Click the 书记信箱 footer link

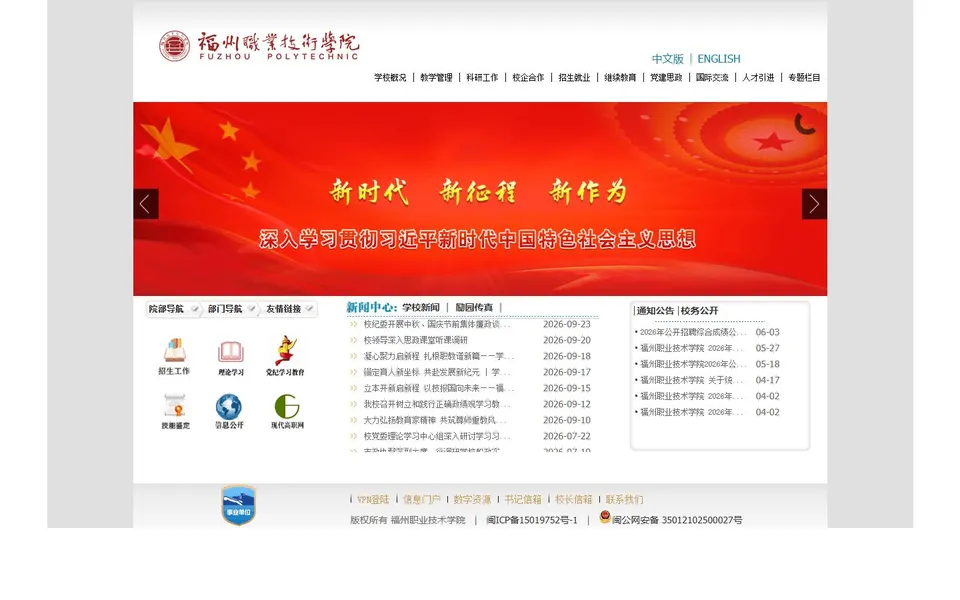[523, 500]
